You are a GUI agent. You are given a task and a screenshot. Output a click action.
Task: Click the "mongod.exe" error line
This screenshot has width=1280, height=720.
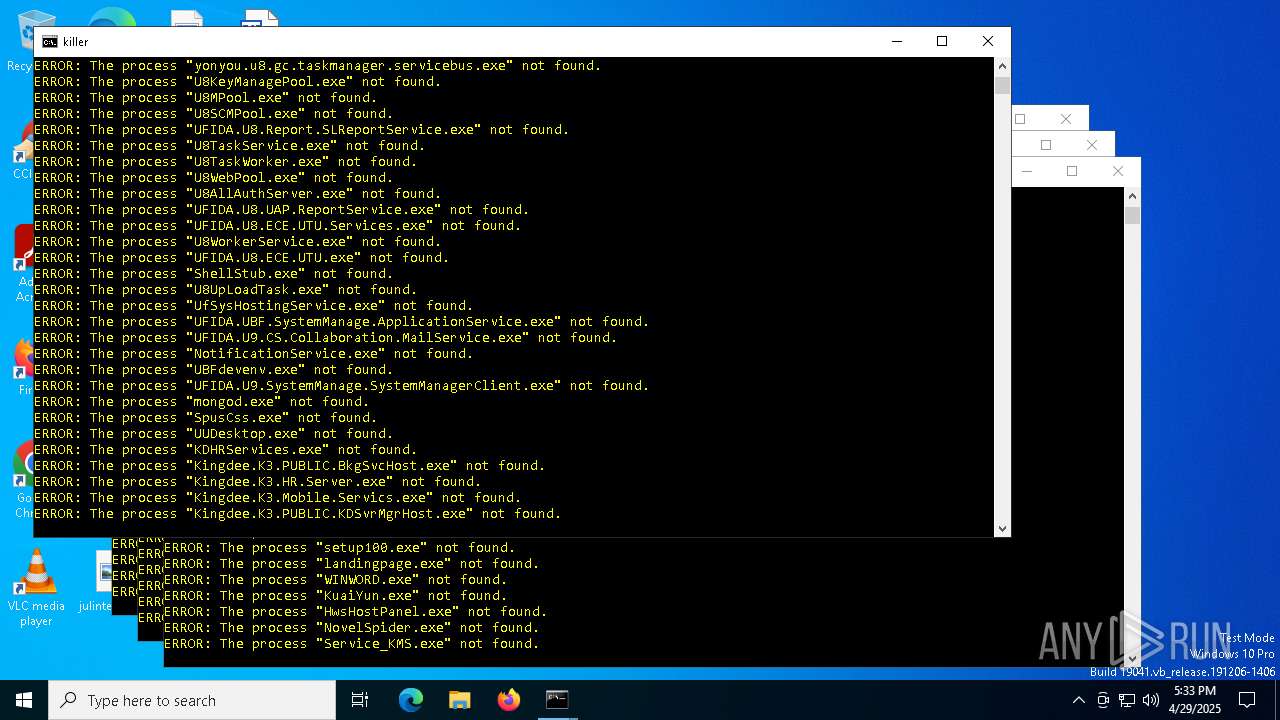pos(201,402)
